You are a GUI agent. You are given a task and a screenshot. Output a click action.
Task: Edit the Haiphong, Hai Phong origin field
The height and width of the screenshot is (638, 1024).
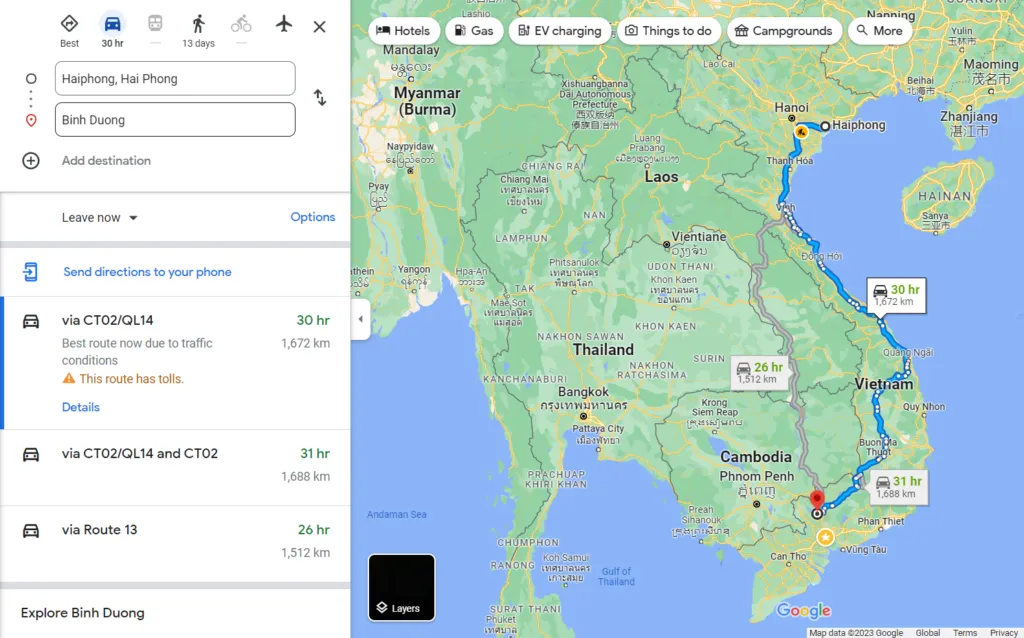click(x=175, y=78)
